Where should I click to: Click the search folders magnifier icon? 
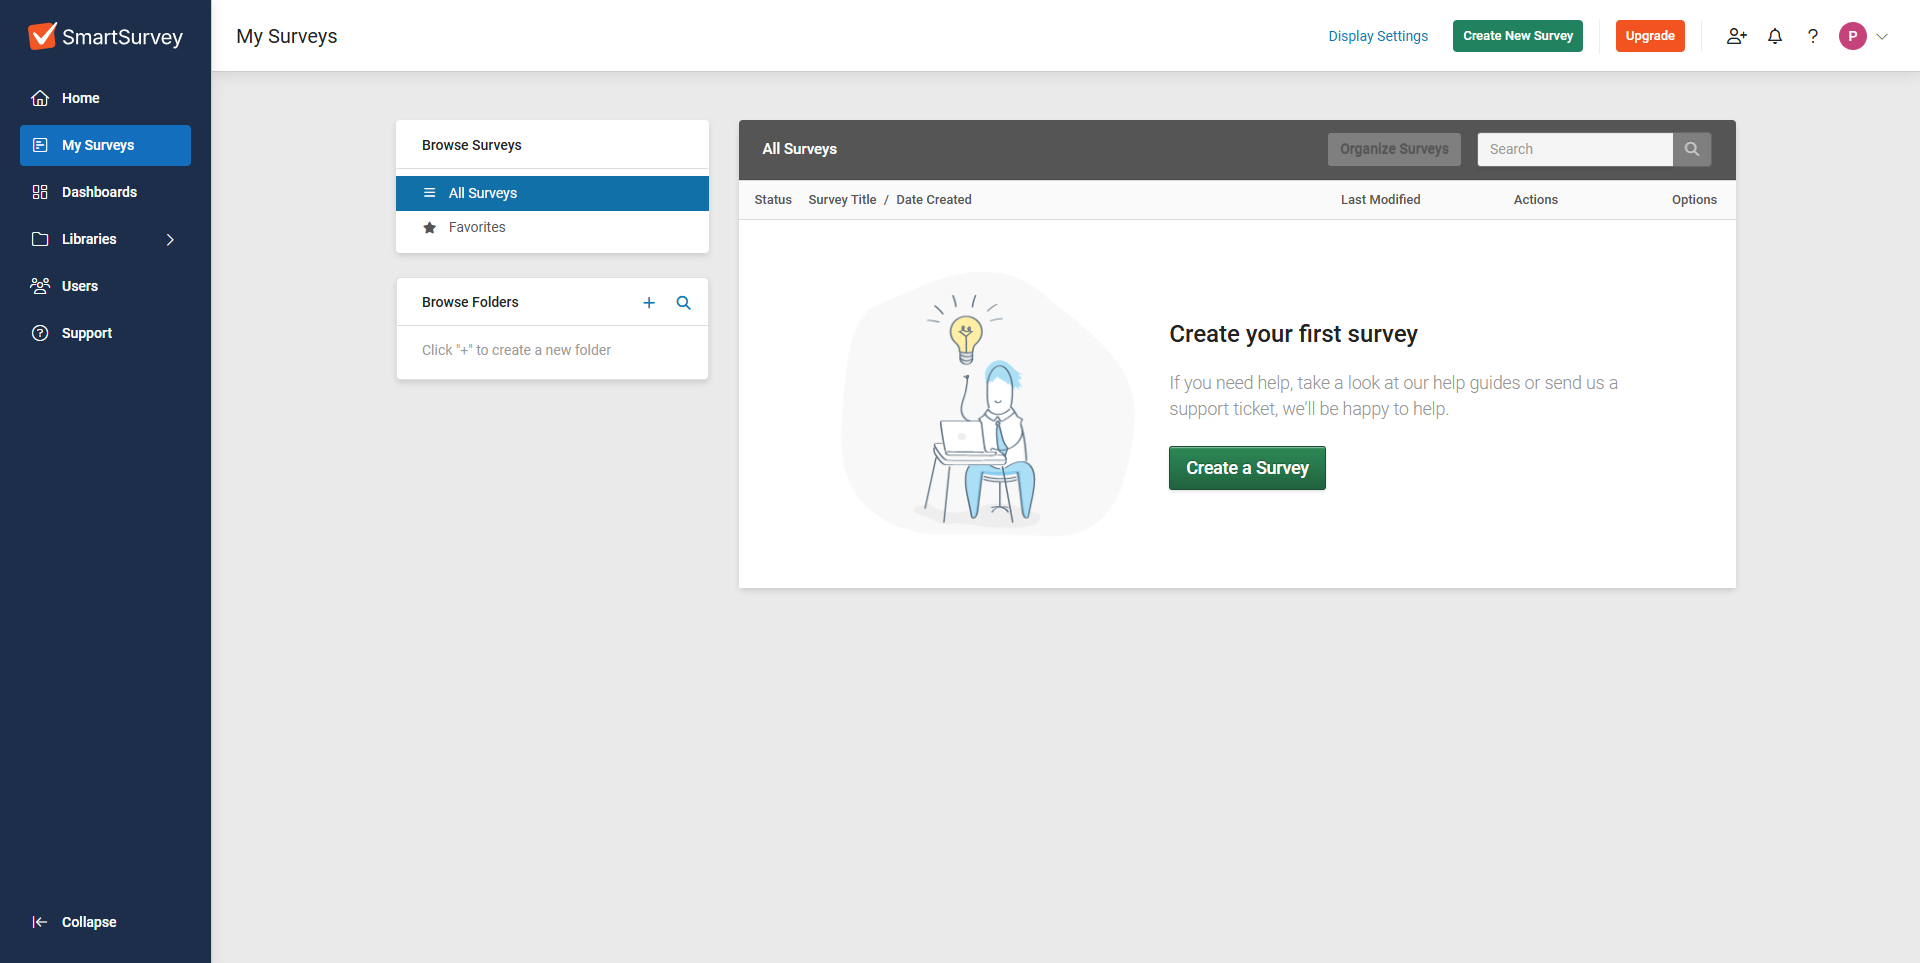[684, 303]
